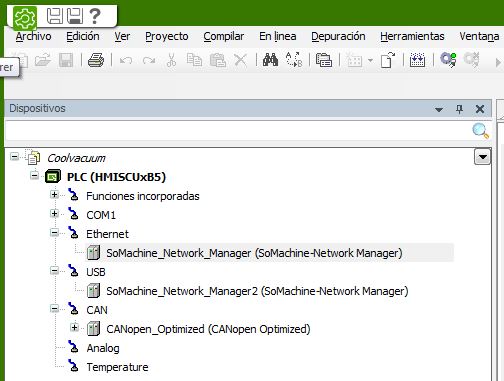Click the Delete X icon in toolbar
This screenshot has width=504, height=381.
click(240, 60)
